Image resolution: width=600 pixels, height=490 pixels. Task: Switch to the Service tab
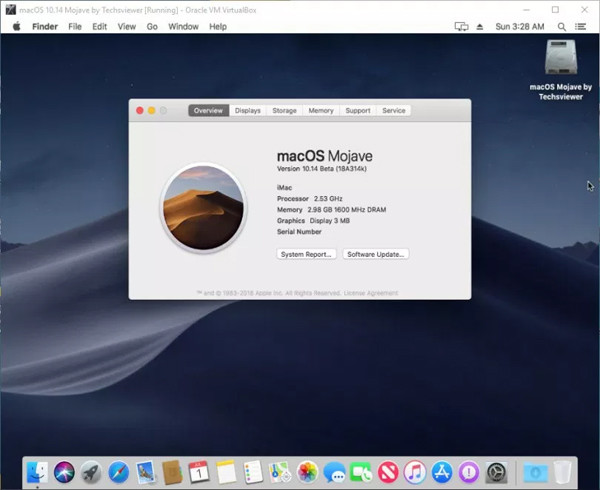pyautogui.click(x=394, y=111)
